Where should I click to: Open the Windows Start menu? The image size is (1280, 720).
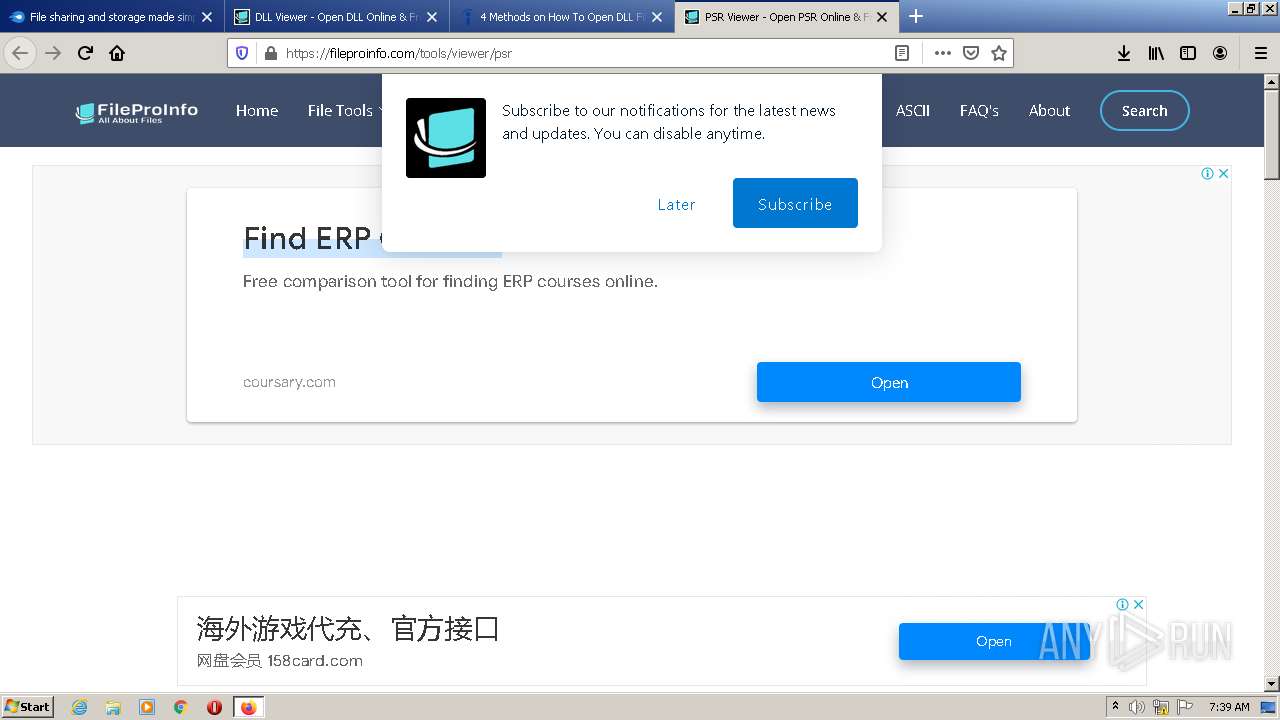pyautogui.click(x=28, y=707)
